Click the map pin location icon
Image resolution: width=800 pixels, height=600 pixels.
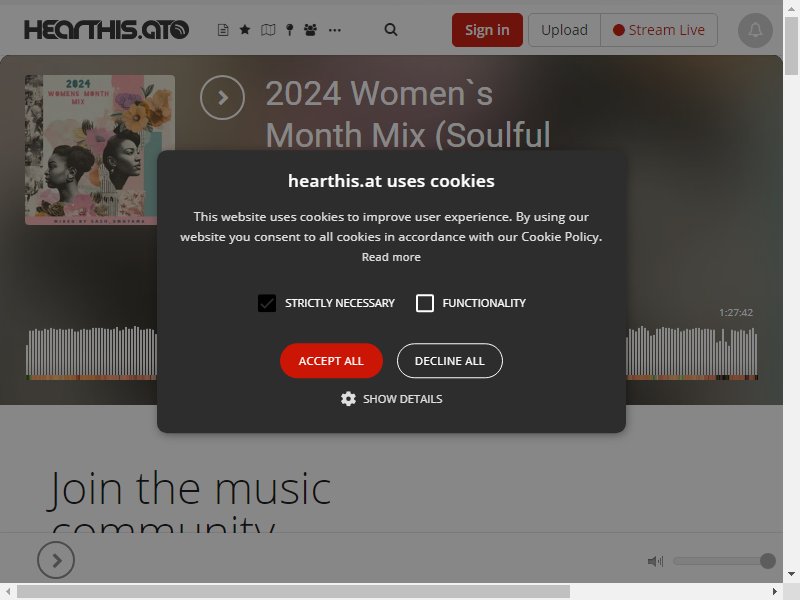[289, 30]
